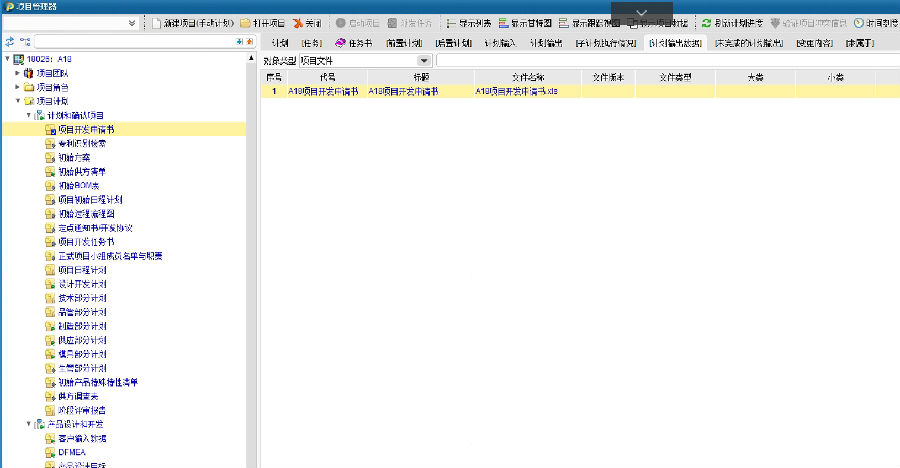Click the 序号 column header

pos(274,77)
